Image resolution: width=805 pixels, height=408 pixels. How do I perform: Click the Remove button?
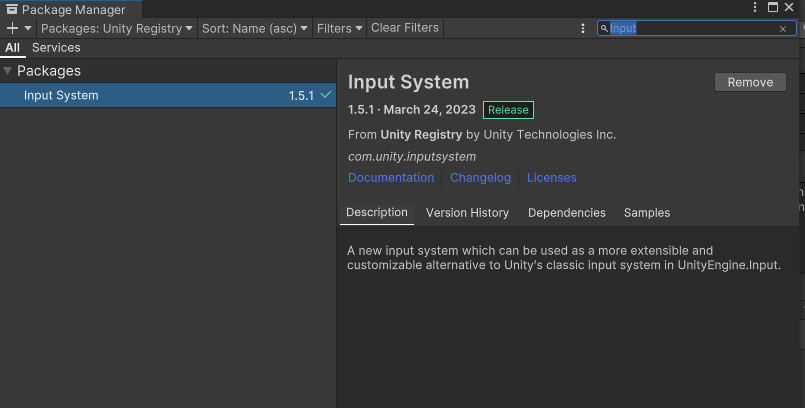[750, 82]
